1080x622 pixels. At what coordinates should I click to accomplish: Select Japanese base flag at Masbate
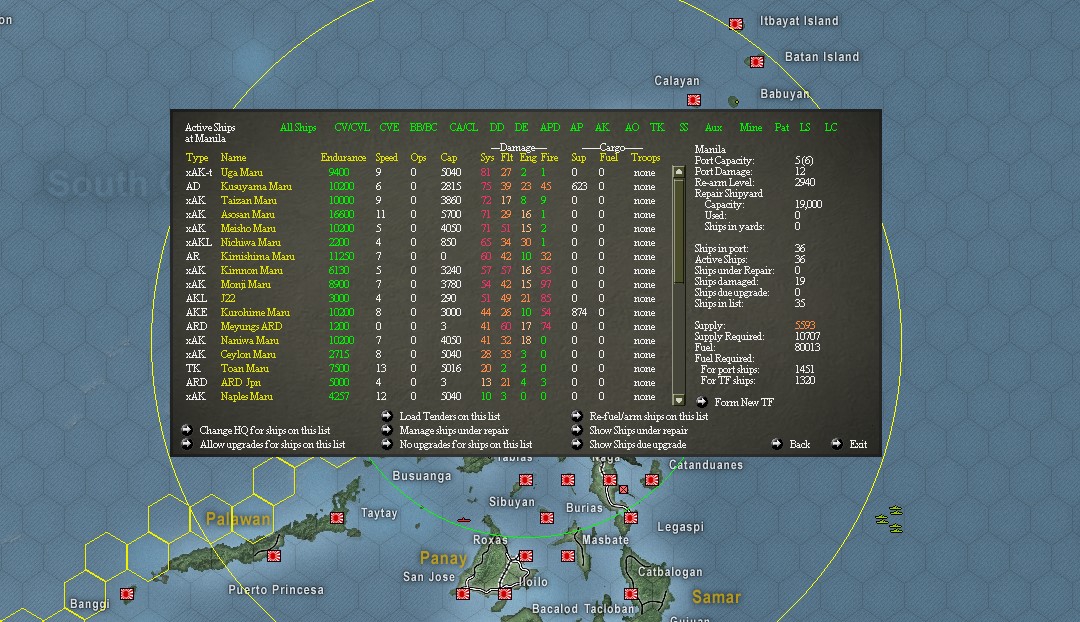[x=568, y=556]
